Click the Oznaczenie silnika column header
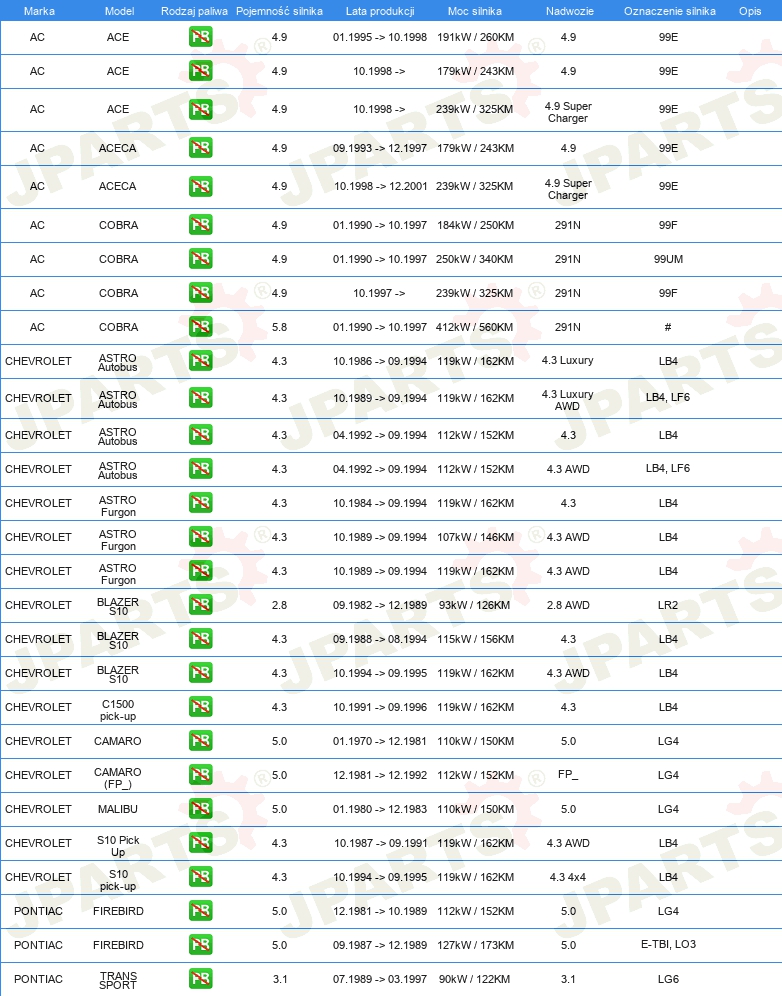This screenshot has width=782, height=996. pyautogui.click(x=670, y=11)
